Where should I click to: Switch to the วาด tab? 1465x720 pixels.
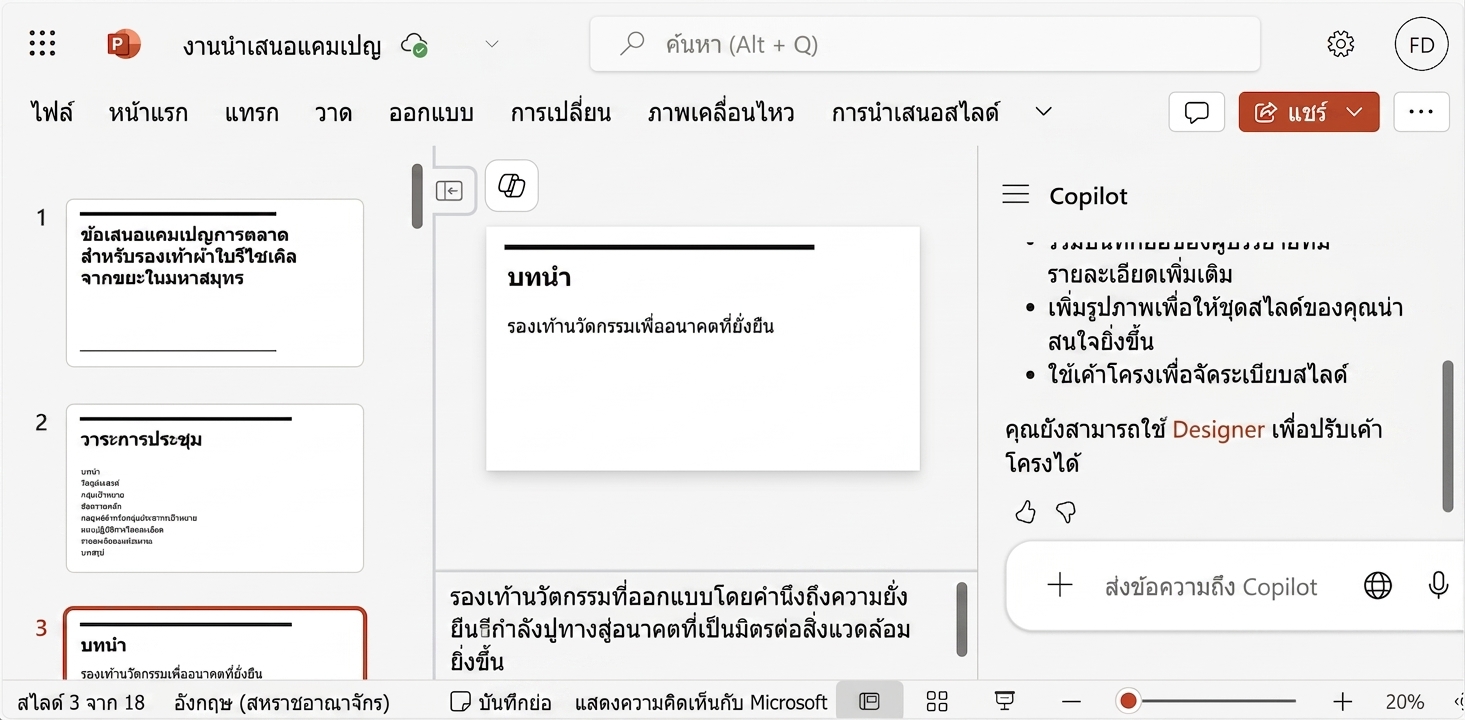[x=334, y=112]
